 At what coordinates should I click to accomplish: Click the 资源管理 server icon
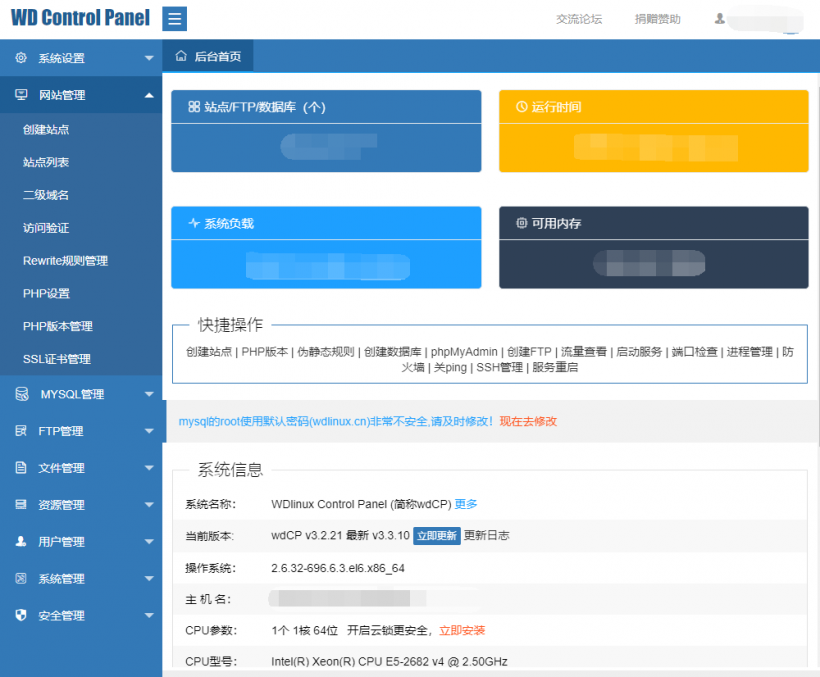click(21, 504)
